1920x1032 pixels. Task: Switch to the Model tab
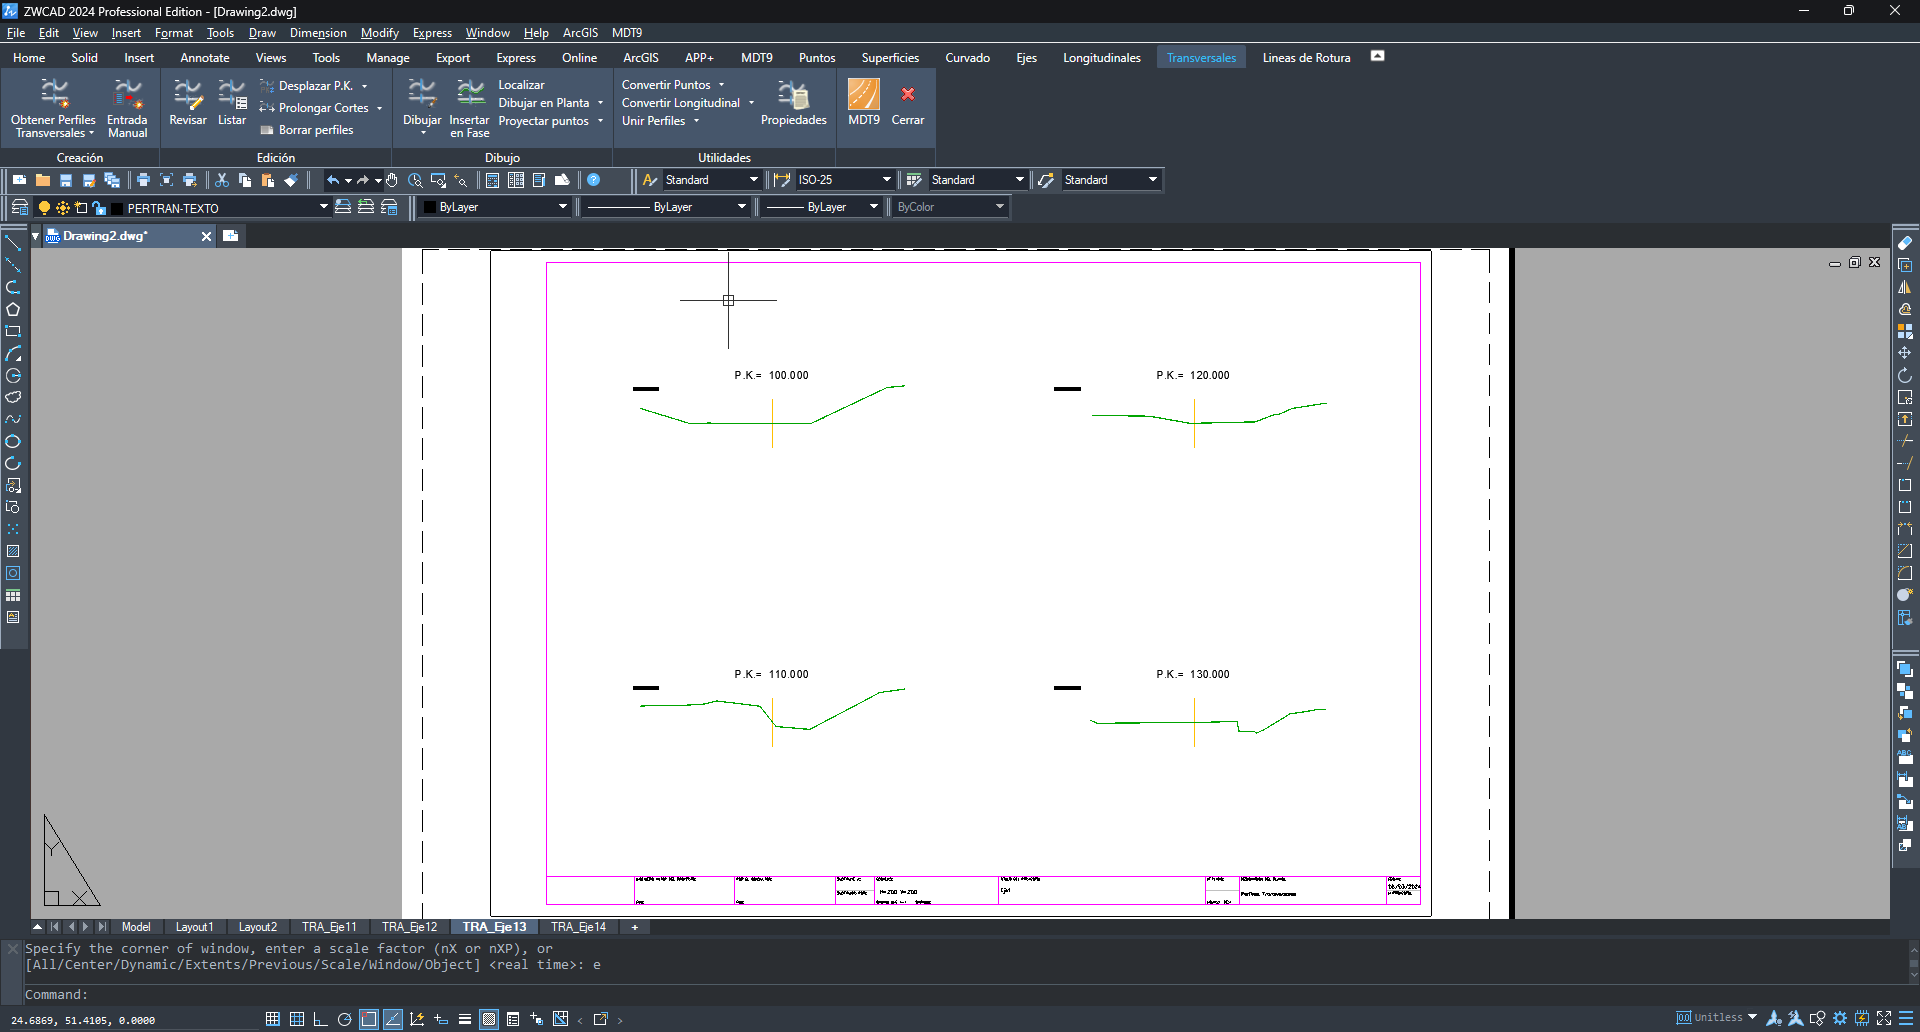point(136,927)
